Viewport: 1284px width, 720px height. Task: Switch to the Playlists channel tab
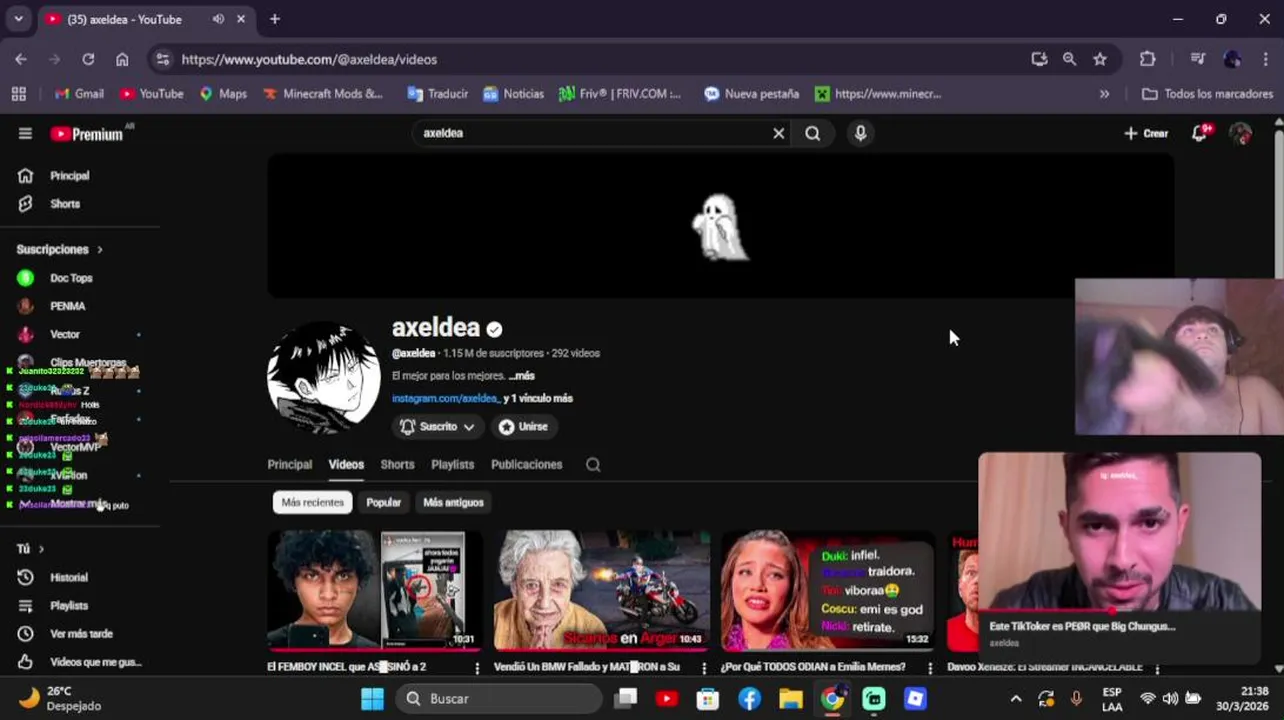pyautogui.click(x=452, y=464)
